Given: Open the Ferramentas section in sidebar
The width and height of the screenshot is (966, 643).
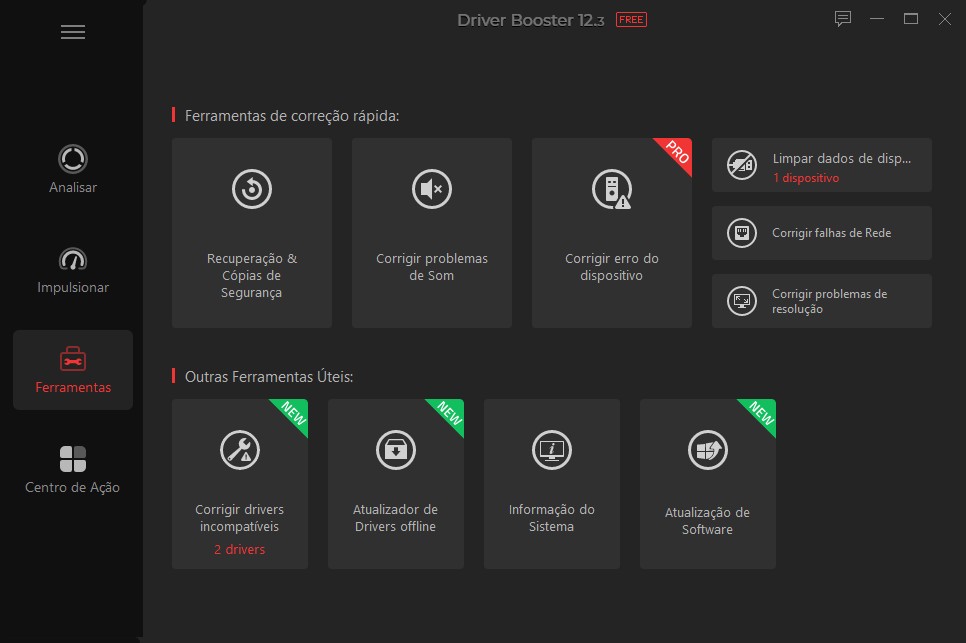Looking at the screenshot, I should 72,370.
